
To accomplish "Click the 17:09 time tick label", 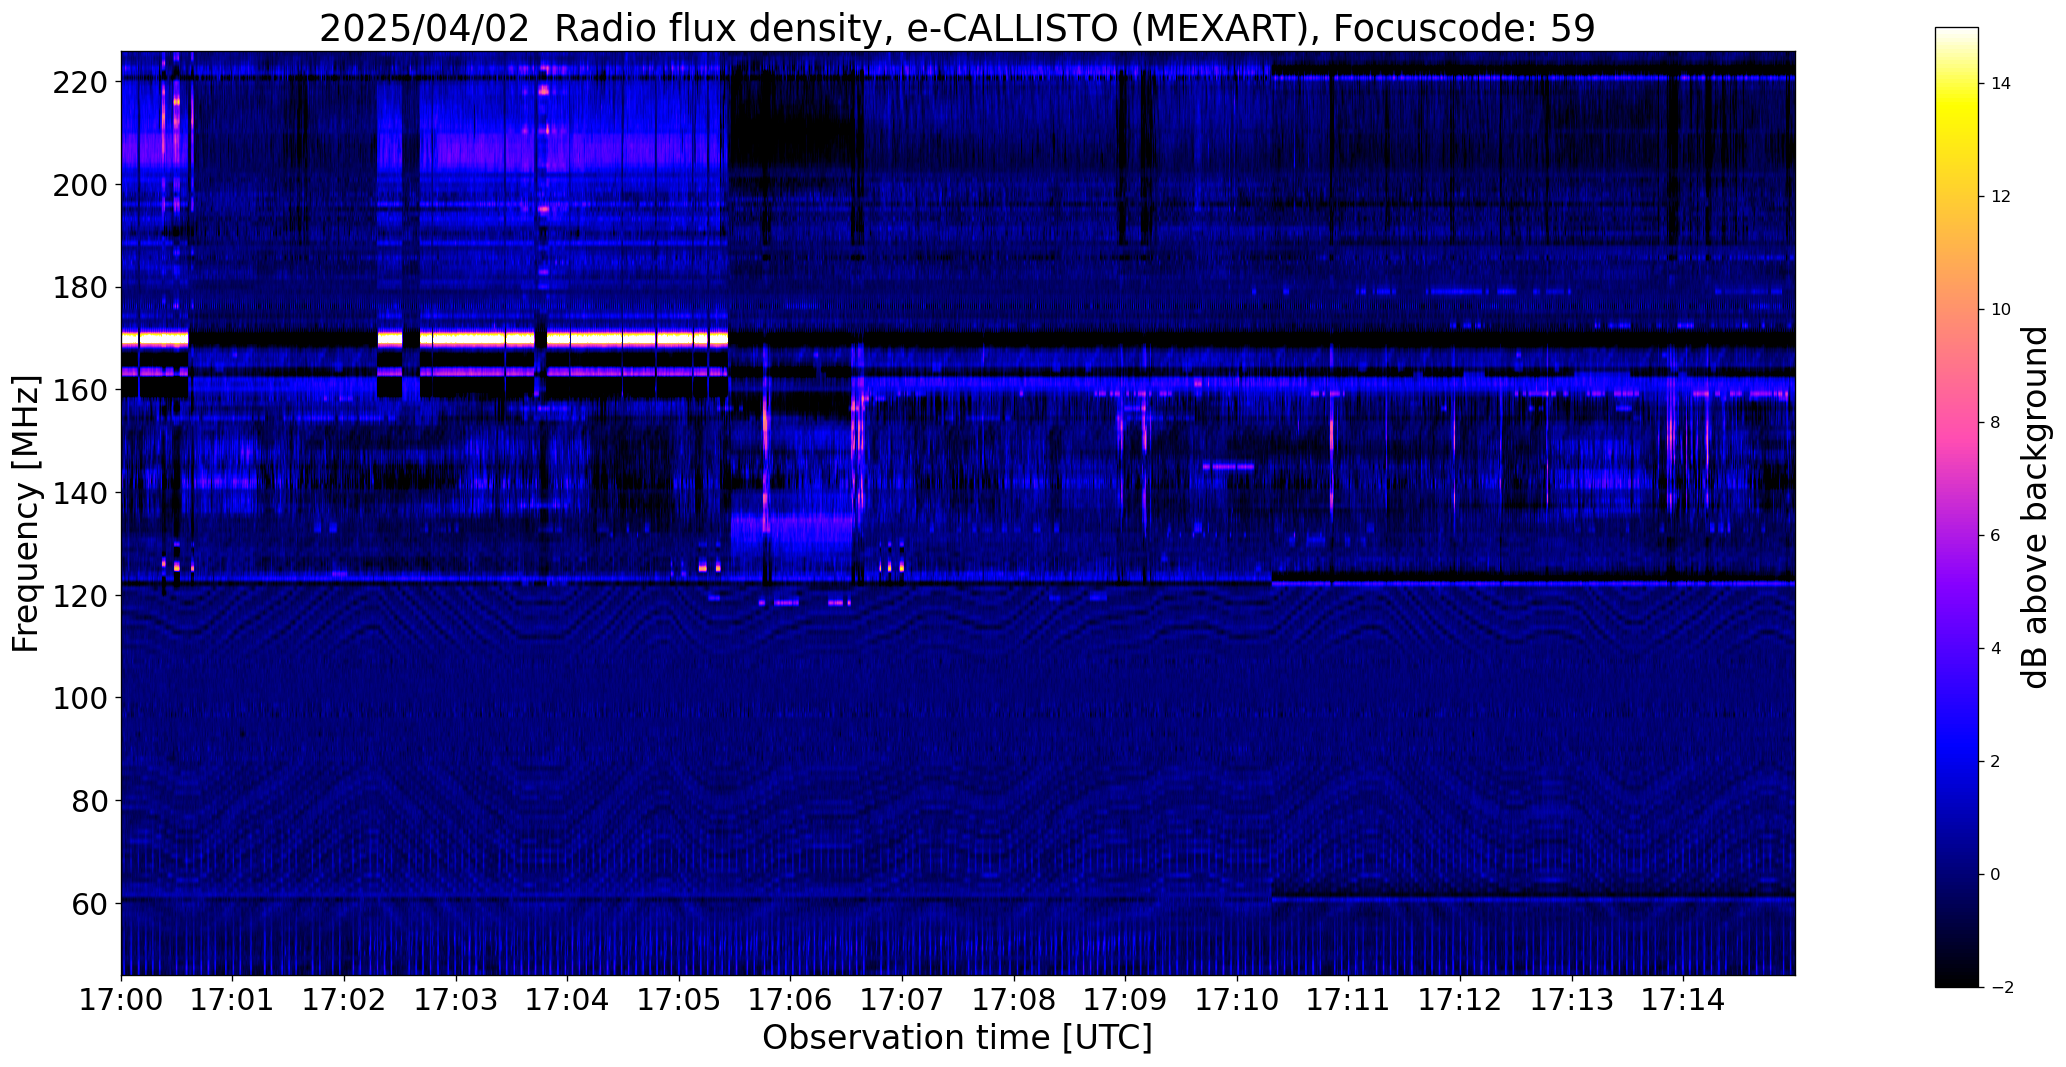I will point(1126,999).
